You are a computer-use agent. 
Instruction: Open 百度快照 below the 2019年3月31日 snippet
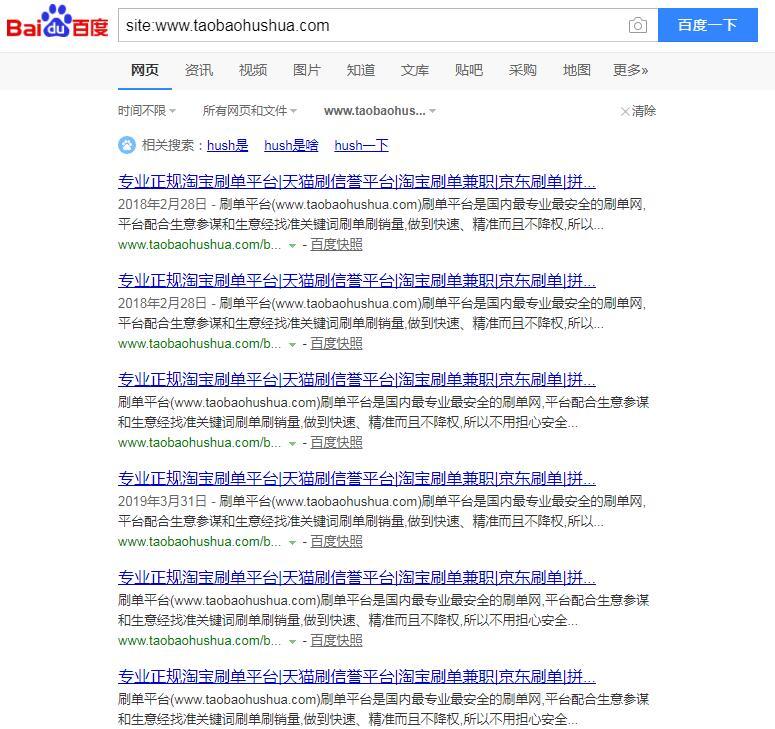pos(336,542)
